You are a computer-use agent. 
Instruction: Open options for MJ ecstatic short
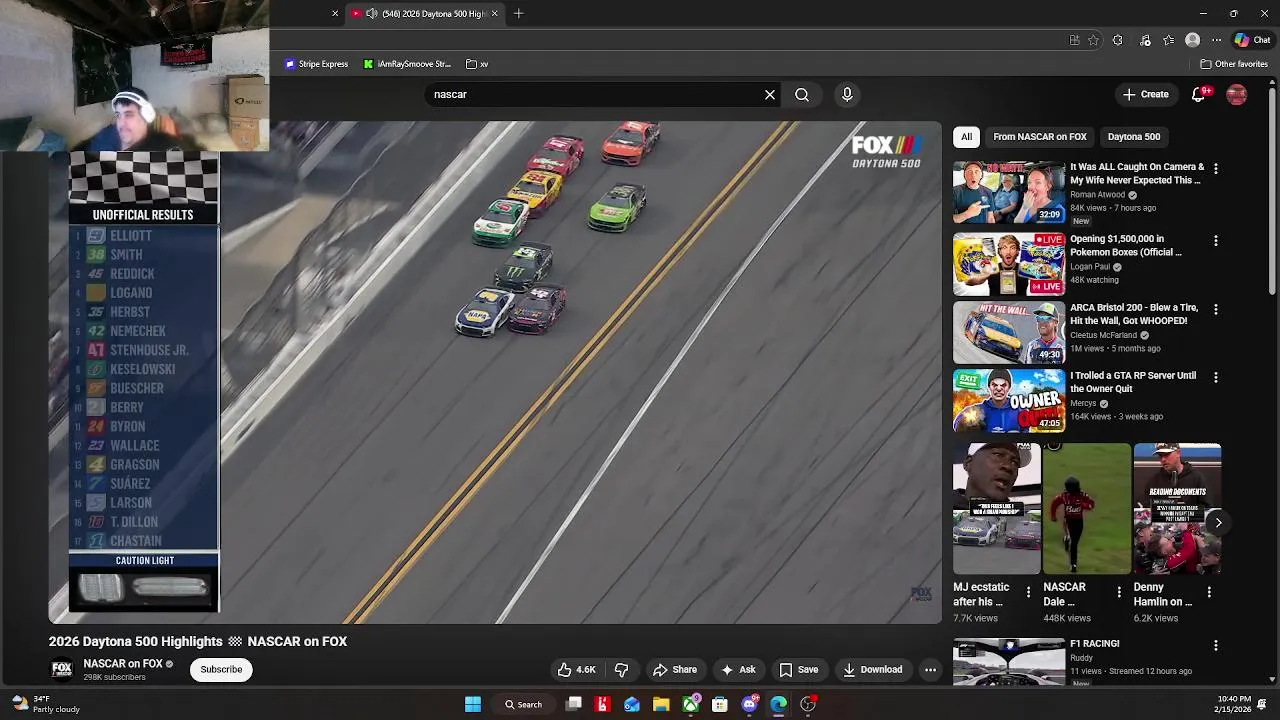[x=1028, y=592]
